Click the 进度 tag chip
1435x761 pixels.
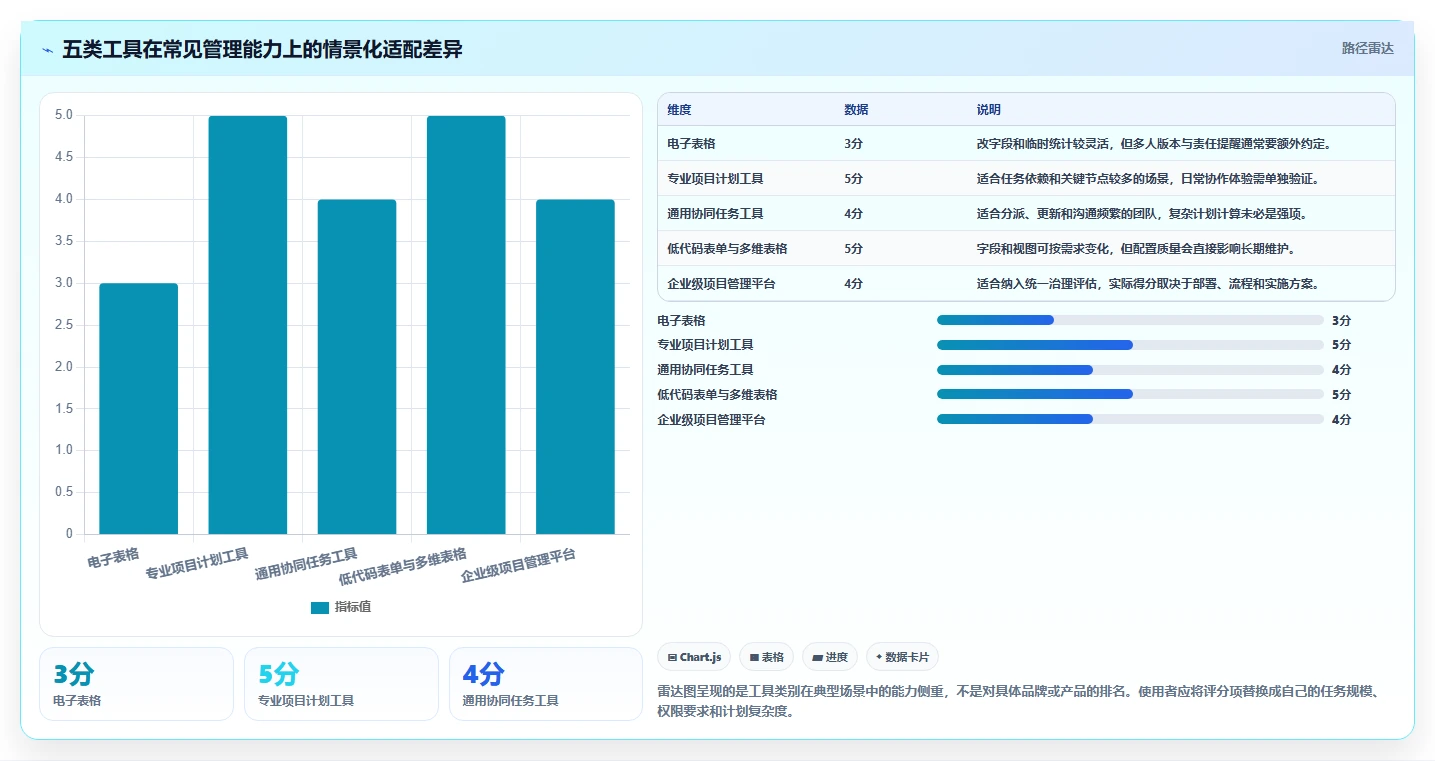click(x=830, y=657)
